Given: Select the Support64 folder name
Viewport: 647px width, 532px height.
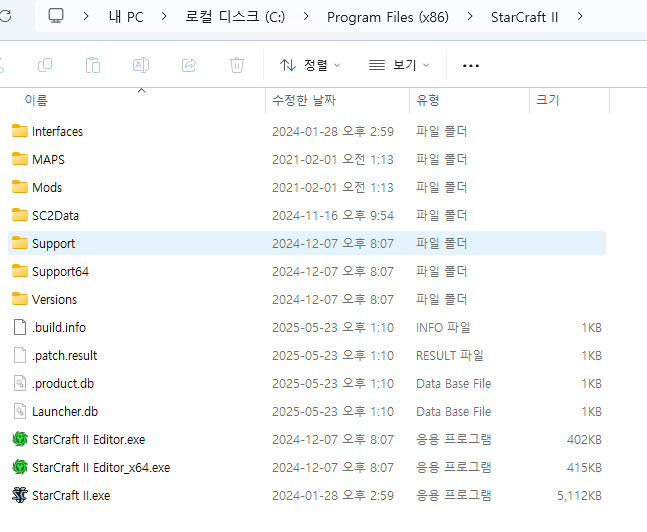Looking at the screenshot, I should coord(60,272).
